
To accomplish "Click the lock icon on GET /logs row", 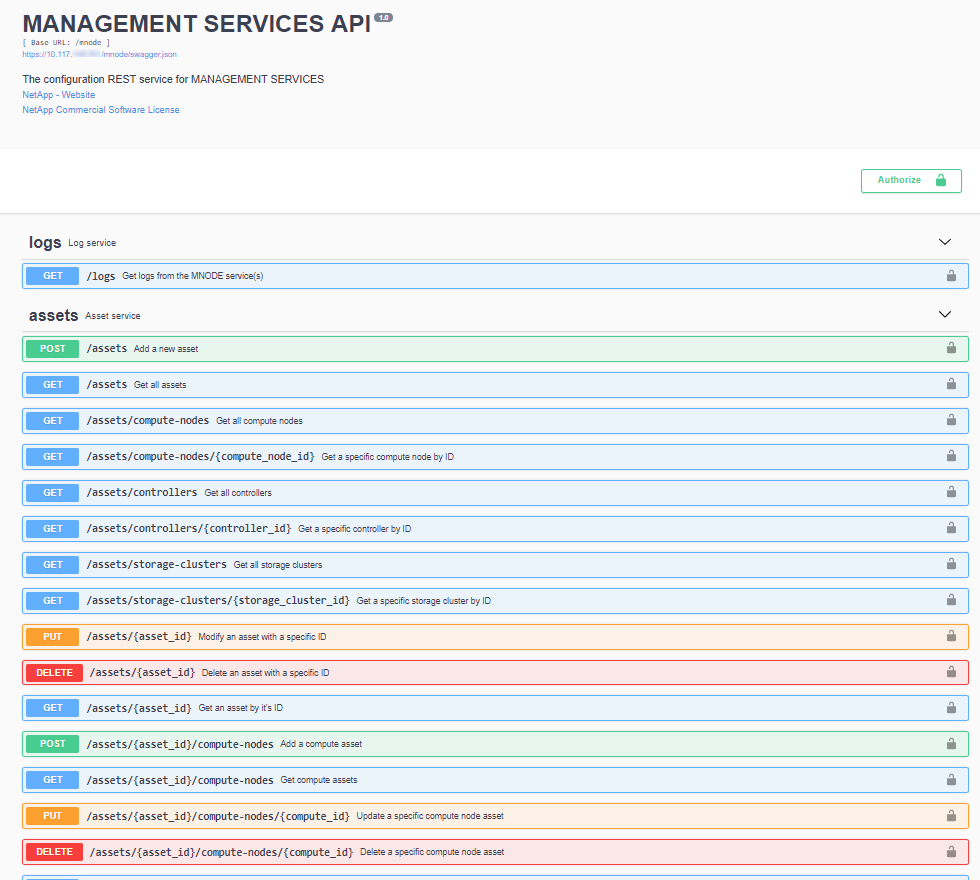I will 951,276.
